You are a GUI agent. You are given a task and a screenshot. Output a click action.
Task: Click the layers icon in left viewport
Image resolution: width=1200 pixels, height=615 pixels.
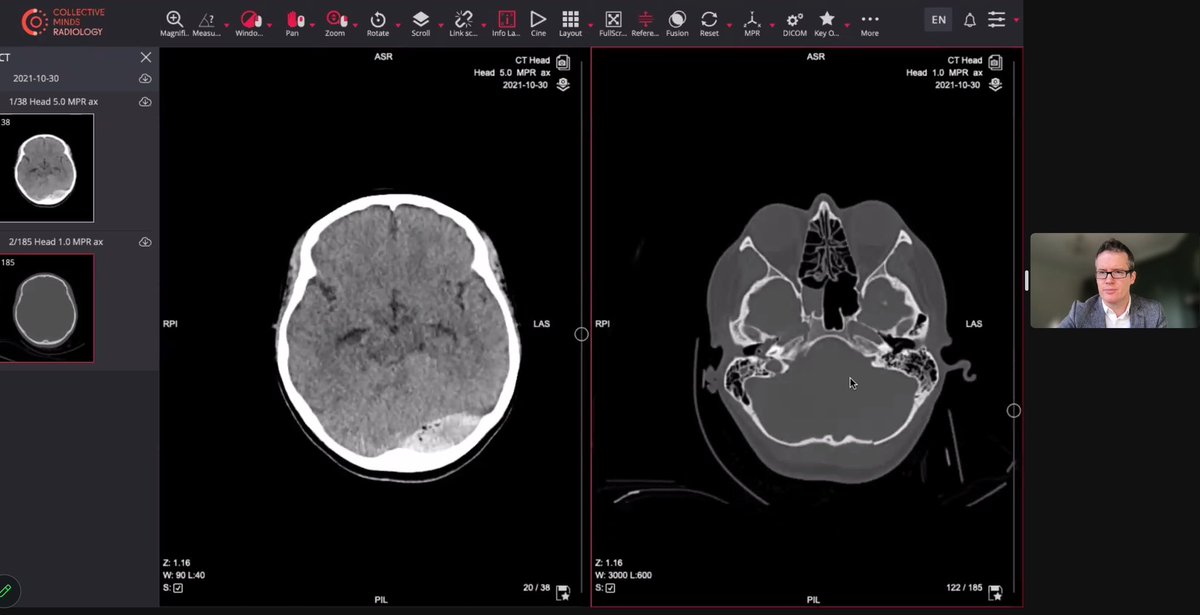[x=563, y=85]
